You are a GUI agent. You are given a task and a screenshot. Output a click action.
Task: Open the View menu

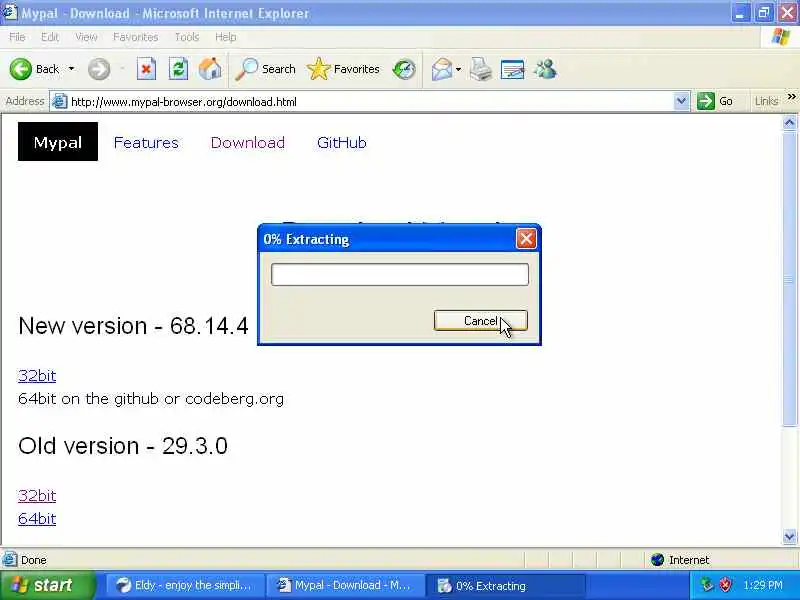point(86,37)
